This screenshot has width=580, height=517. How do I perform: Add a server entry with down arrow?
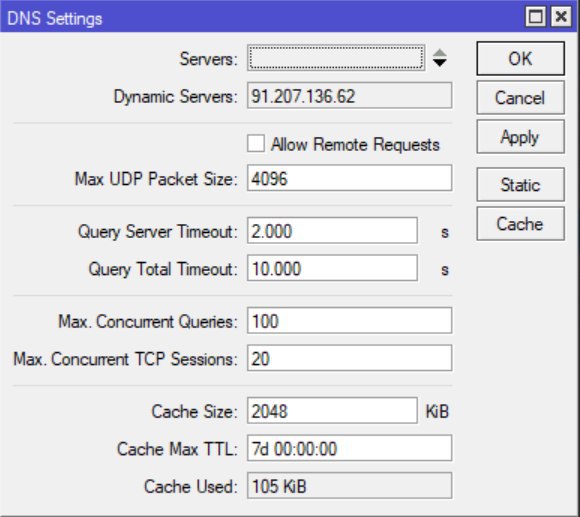coord(440,63)
